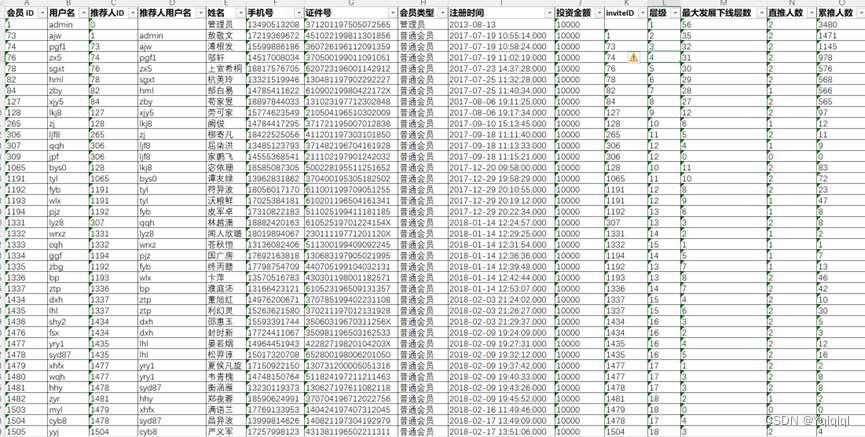Open the 层级 column filter dropdown
Screen dimensions: 865x437
coord(675,13)
